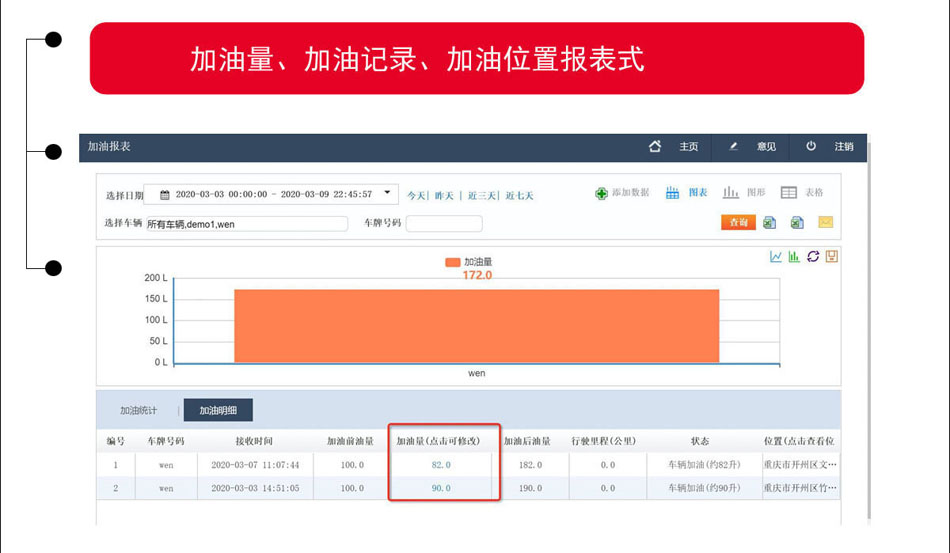Click the 车牌号码 input field
The height and width of the screenshot is (553, 950).
443,224
